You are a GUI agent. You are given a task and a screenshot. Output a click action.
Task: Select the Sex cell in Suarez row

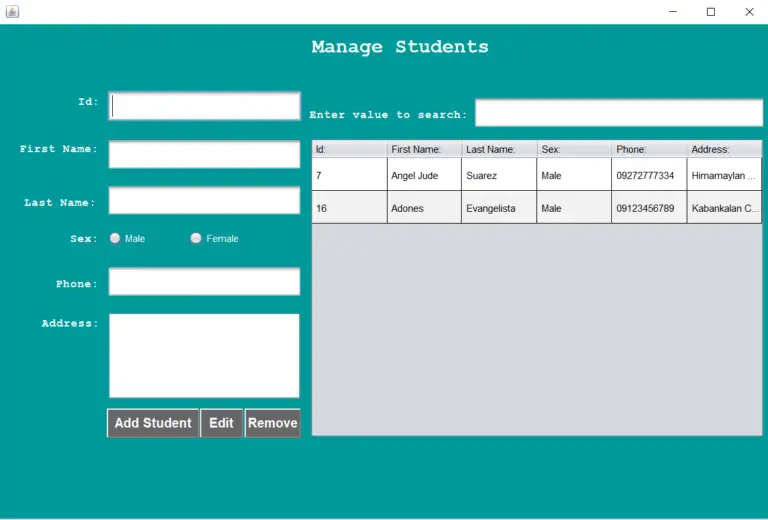[574, 174]
